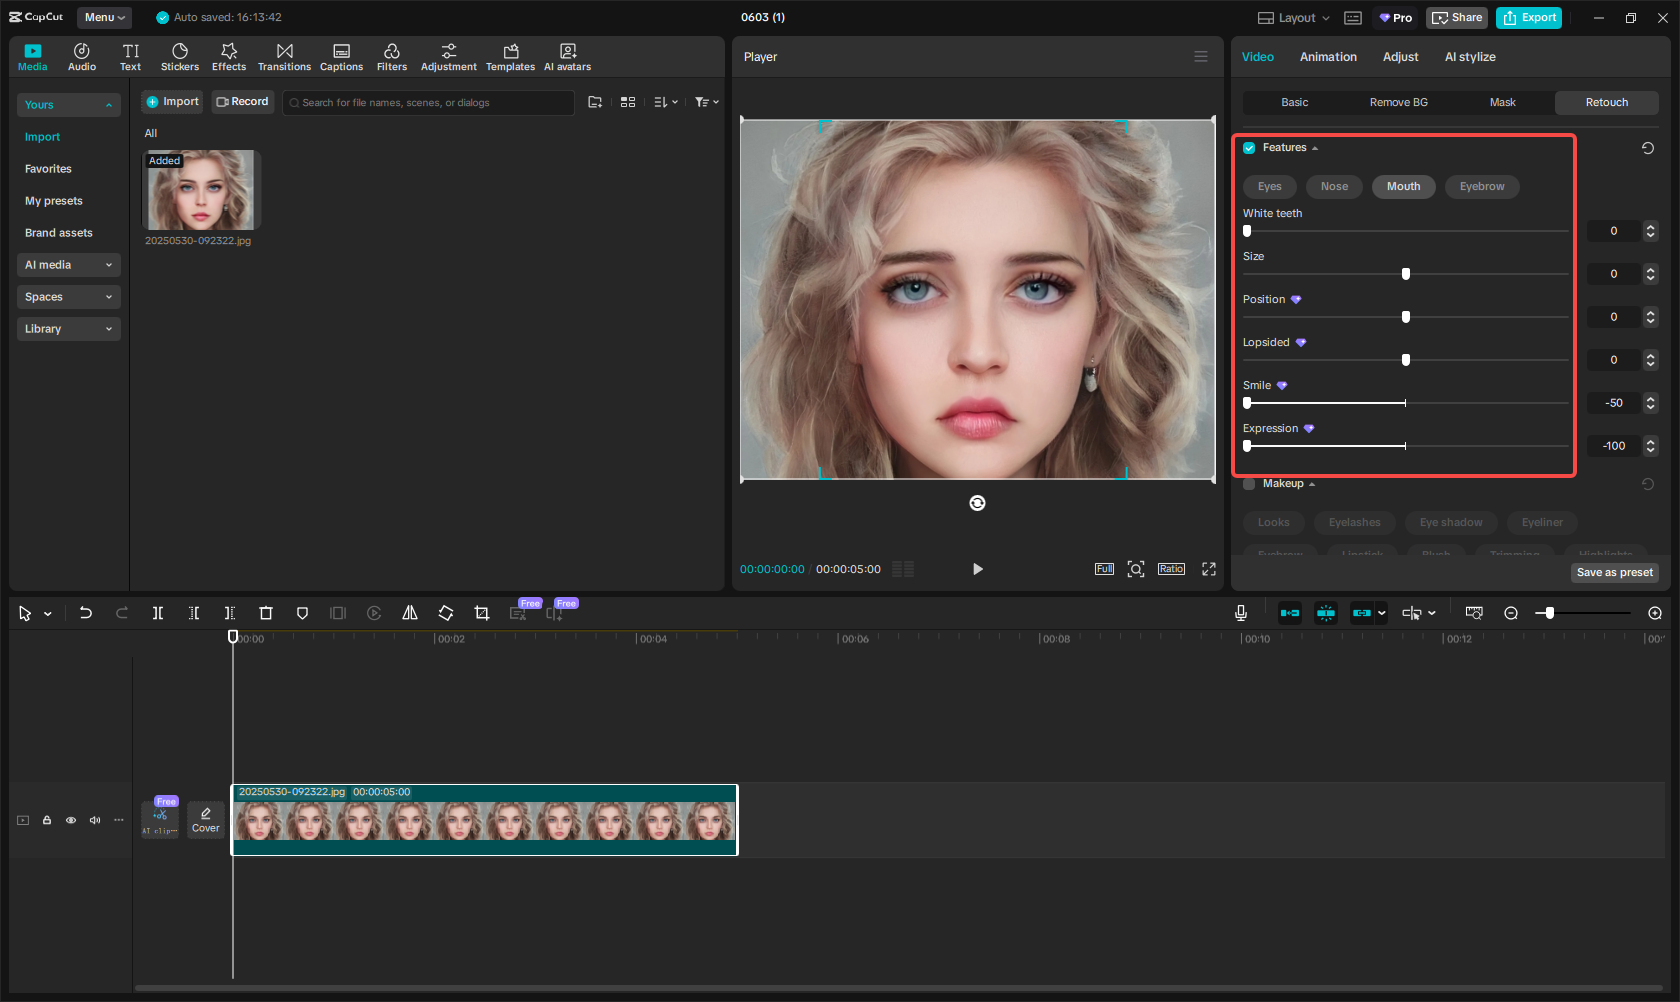1680x1002 pixels.
Task: Select the Split tool in the timeline toolbar
Action: click(158, 613)
